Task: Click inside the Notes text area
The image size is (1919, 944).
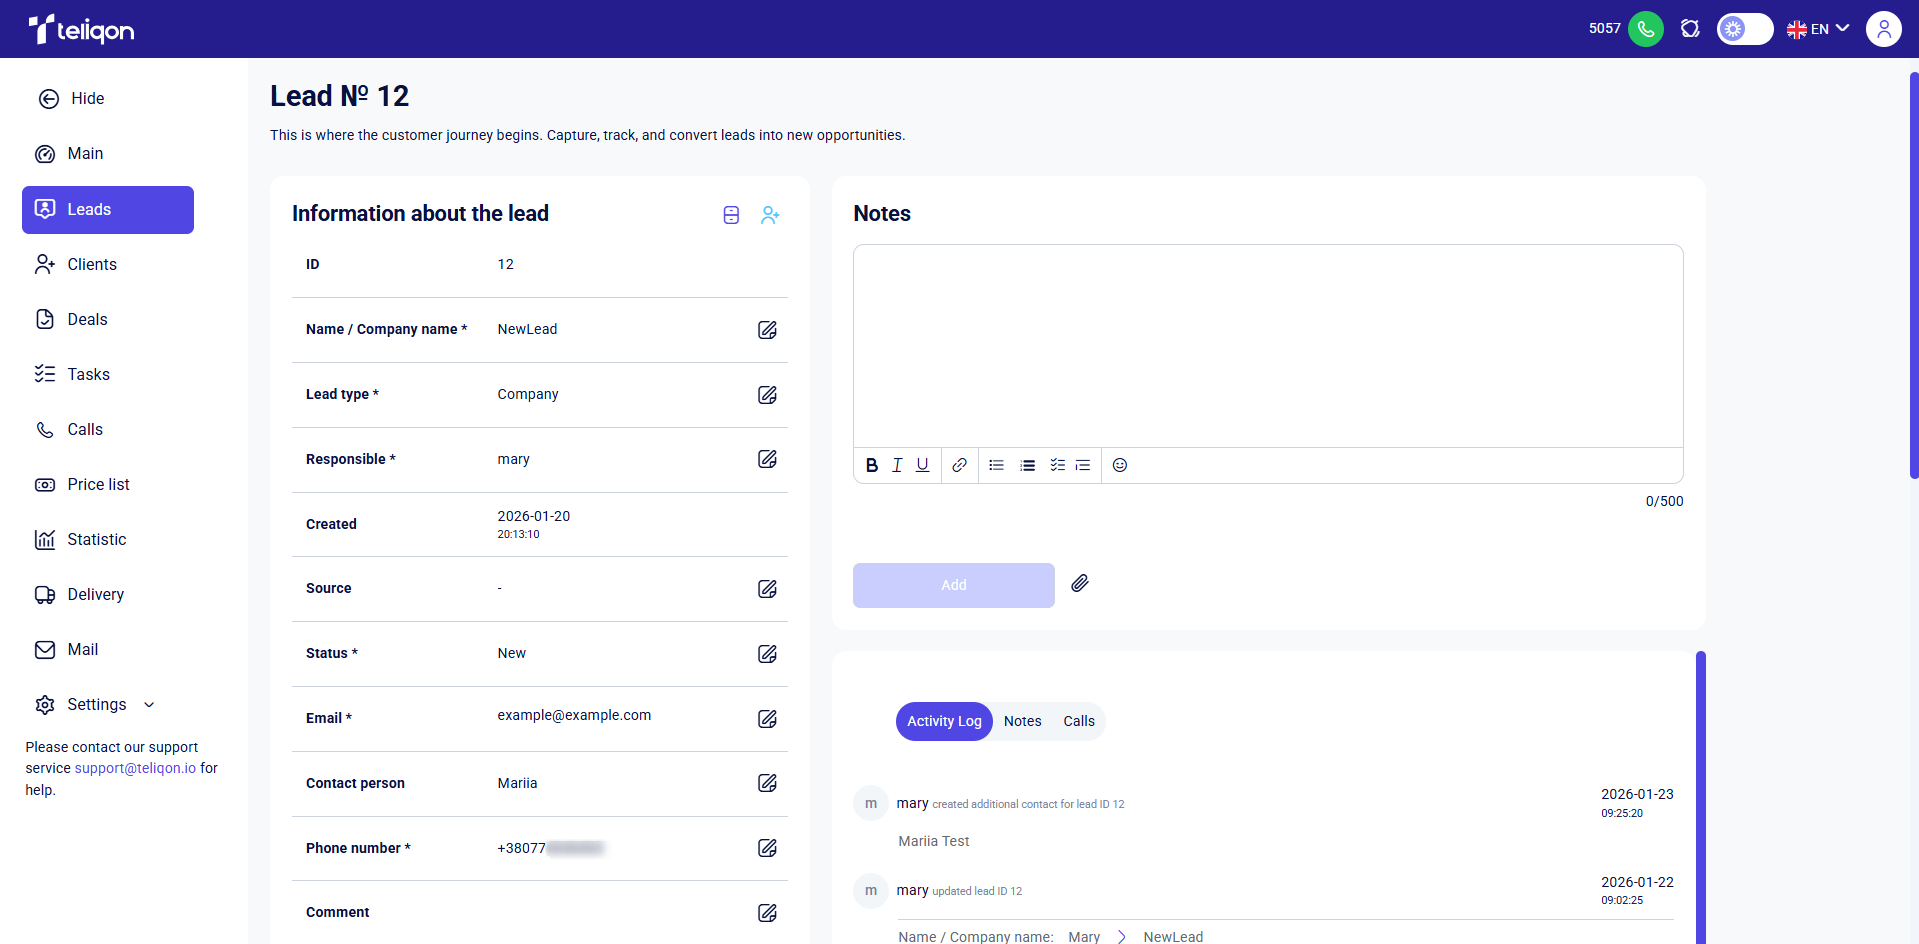Action: [1267, 345]
